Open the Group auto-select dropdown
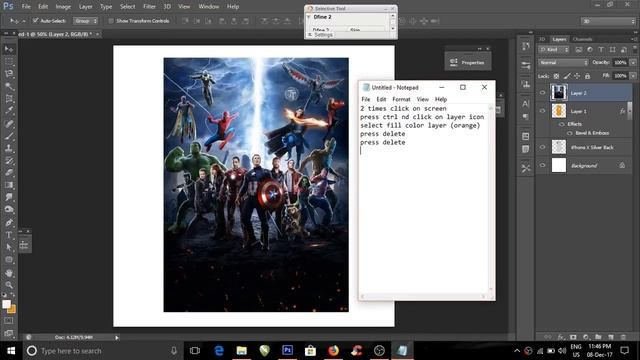 point(85,21)
